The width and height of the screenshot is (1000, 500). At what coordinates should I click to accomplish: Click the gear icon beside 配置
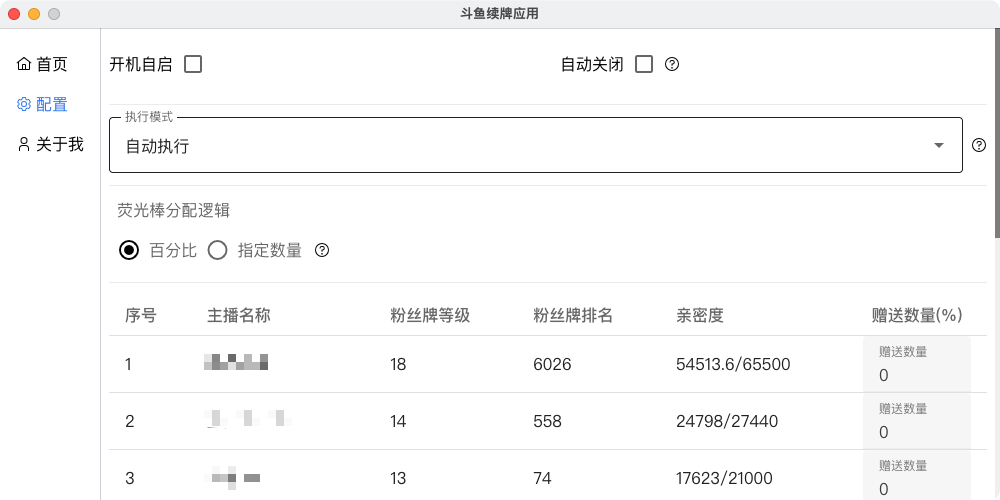[24, 104]
